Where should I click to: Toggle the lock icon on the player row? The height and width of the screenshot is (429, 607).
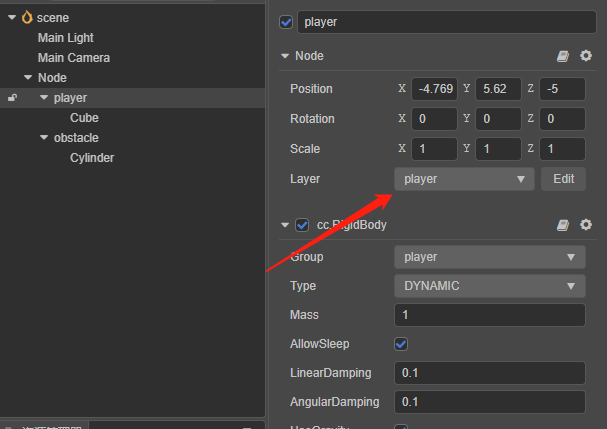[12, 98]
